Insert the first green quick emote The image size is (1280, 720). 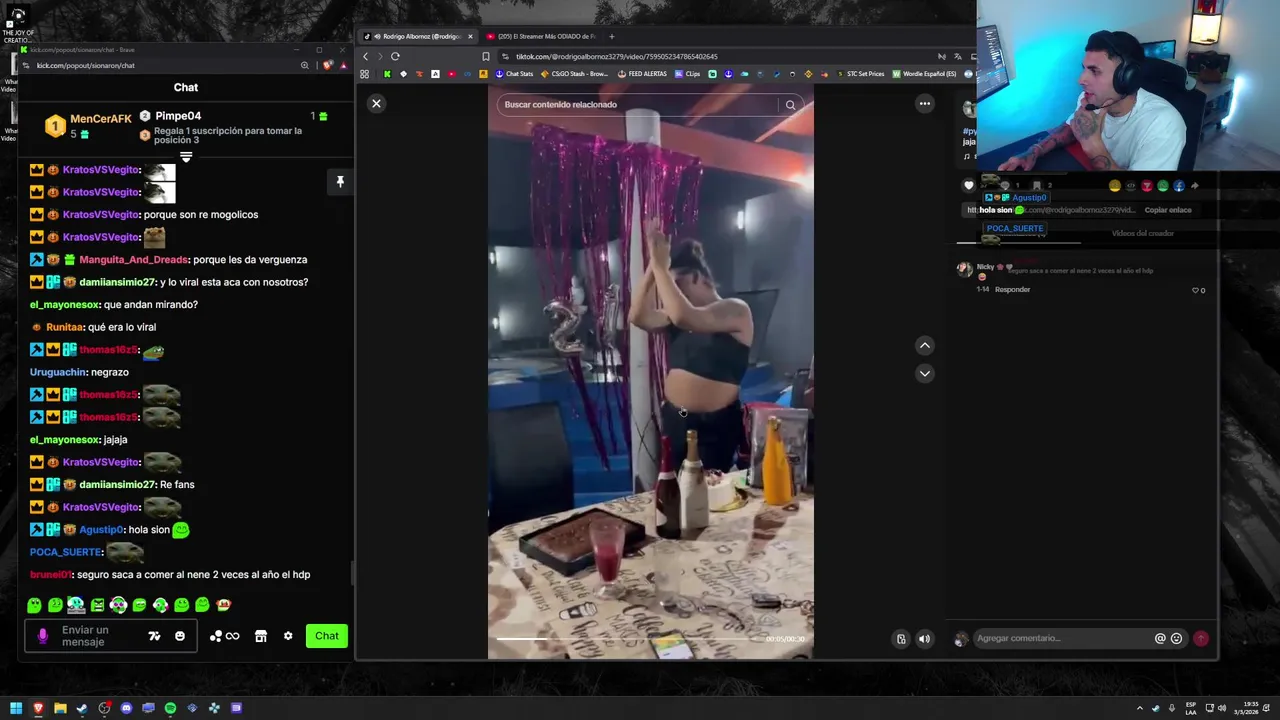coord(34,605)
